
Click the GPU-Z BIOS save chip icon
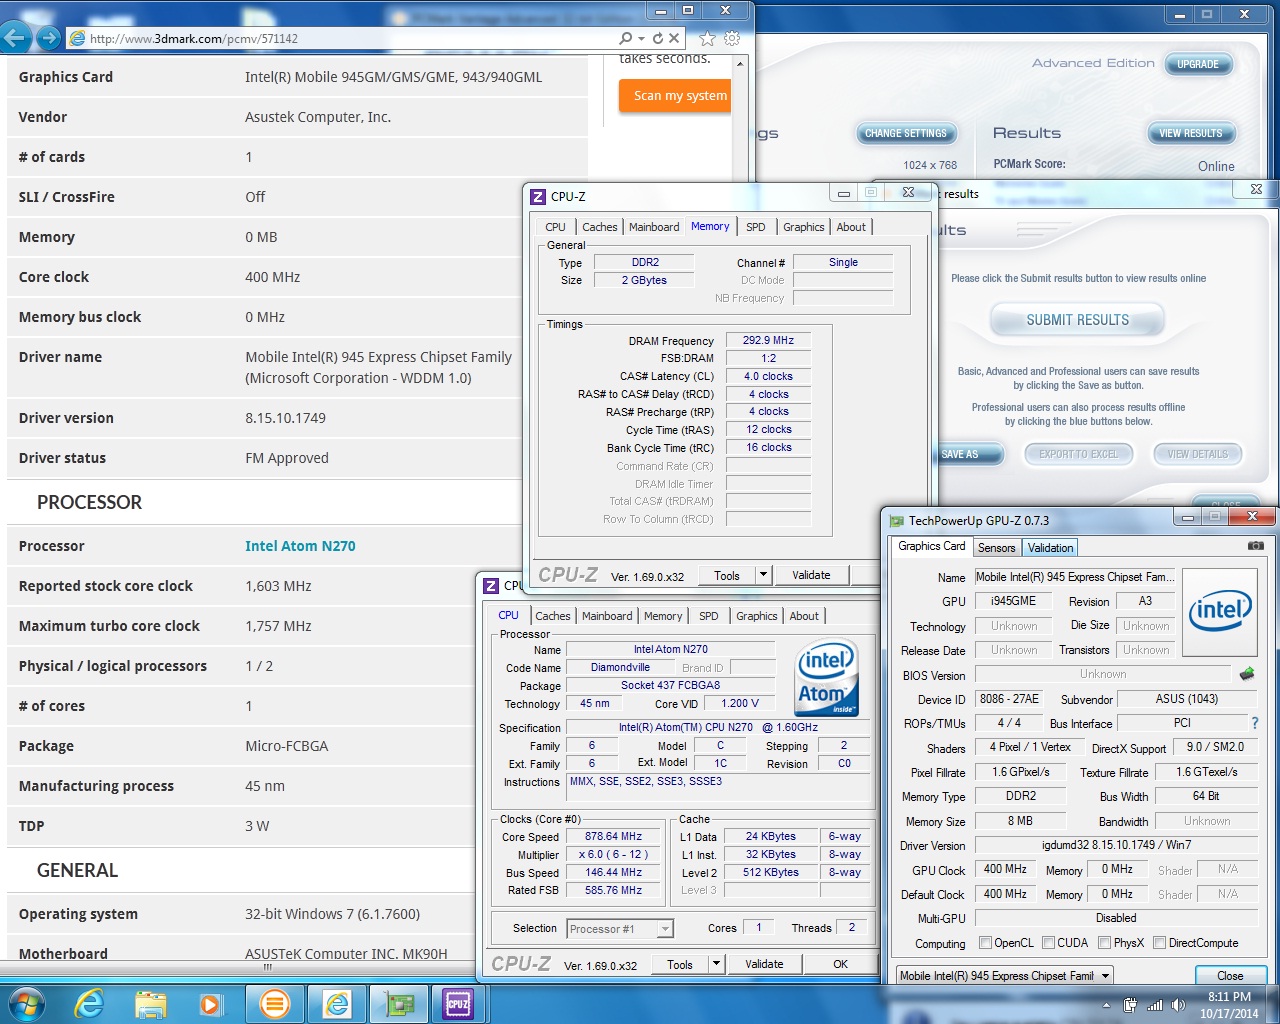1247,674
